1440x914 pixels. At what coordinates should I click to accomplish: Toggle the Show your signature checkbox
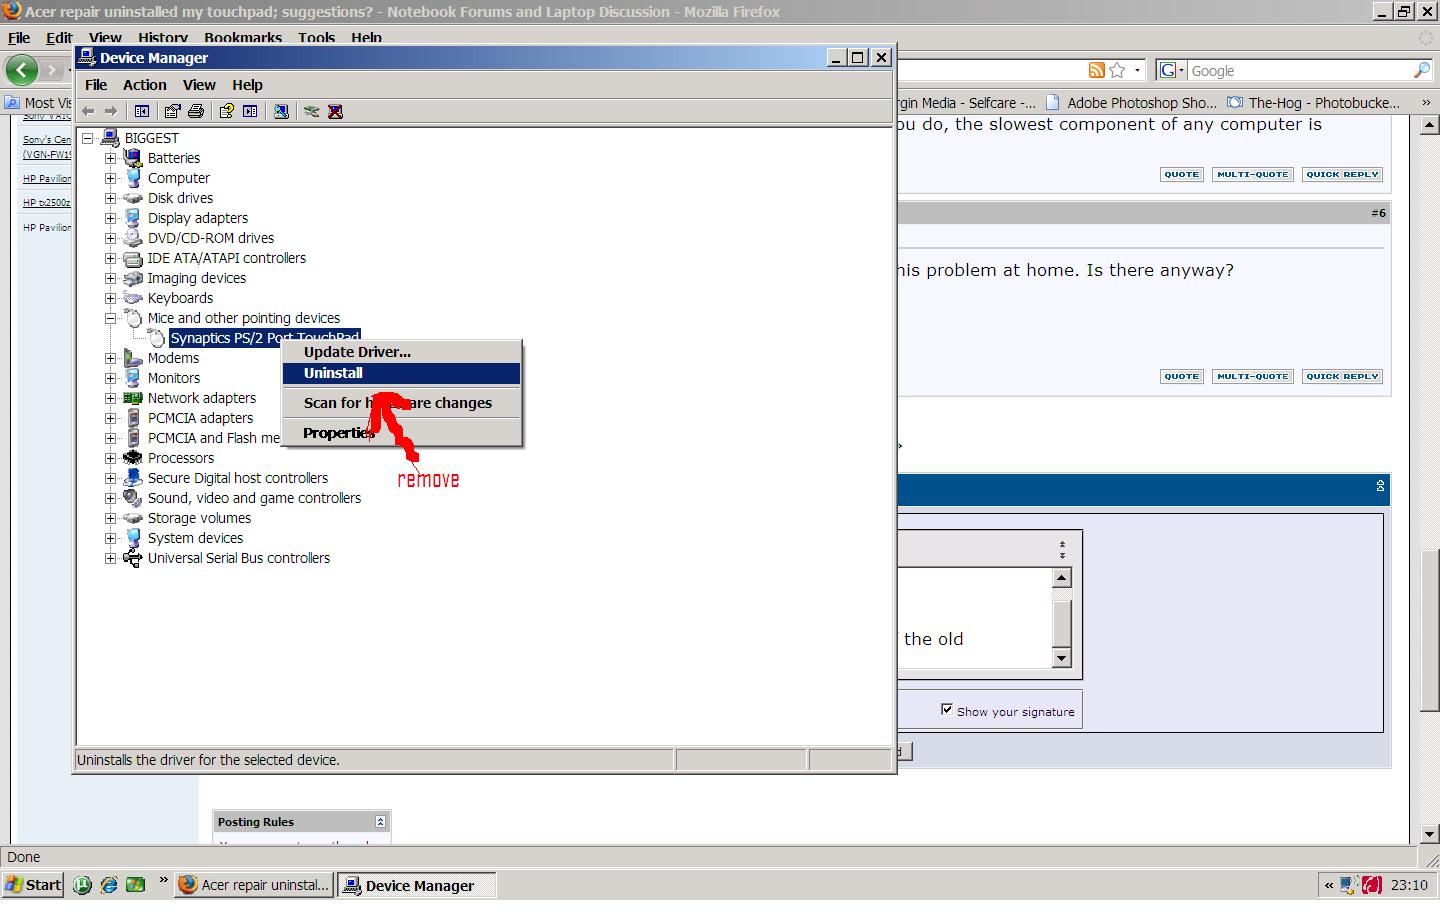point(947,710)
